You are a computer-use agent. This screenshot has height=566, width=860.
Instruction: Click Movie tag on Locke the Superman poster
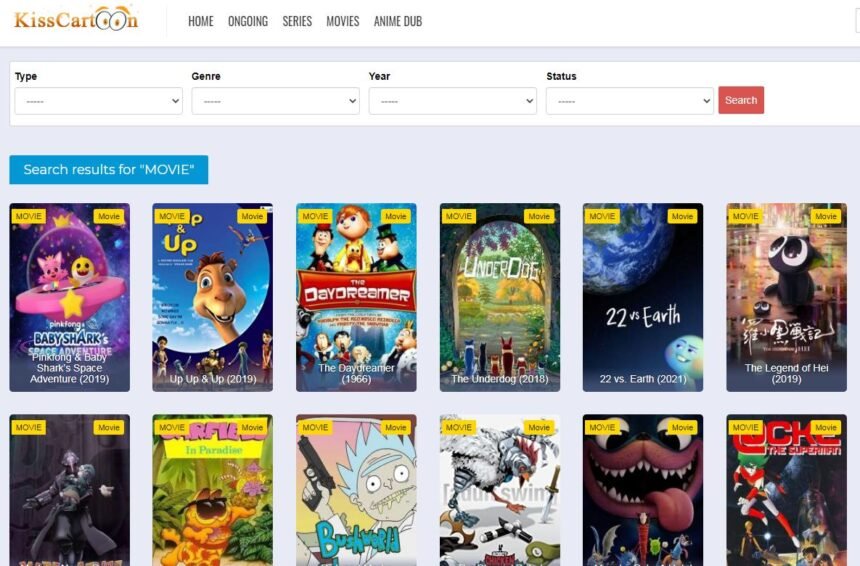(x=826, y=427)
